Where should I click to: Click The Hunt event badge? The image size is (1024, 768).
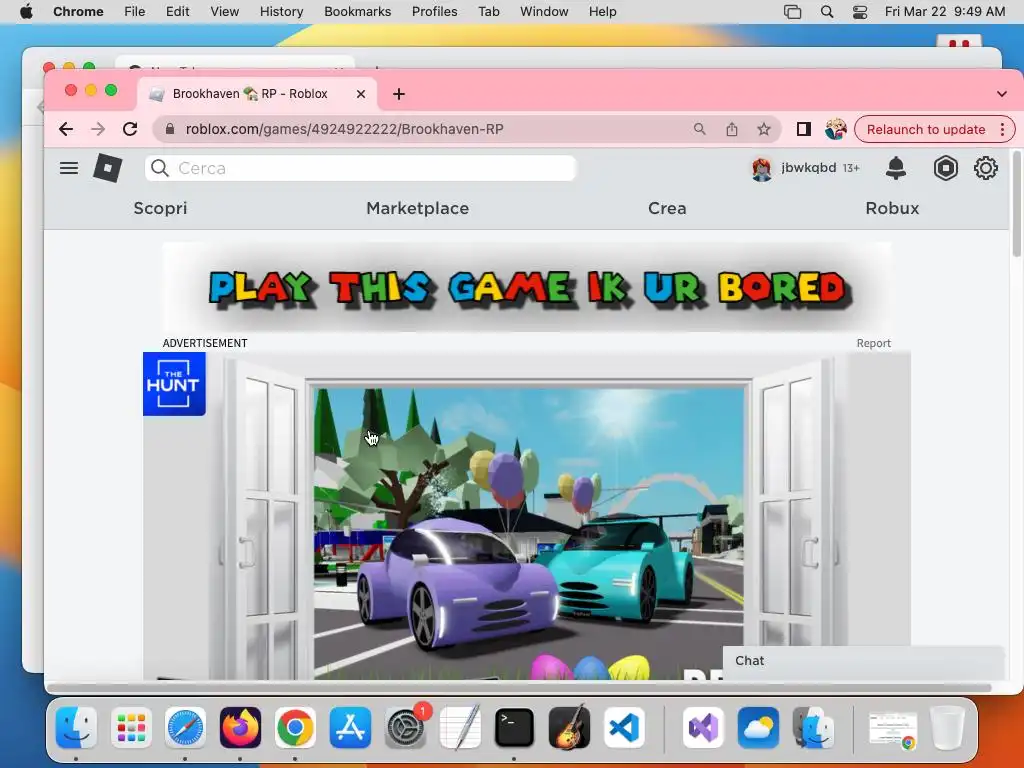click(174, 384)
